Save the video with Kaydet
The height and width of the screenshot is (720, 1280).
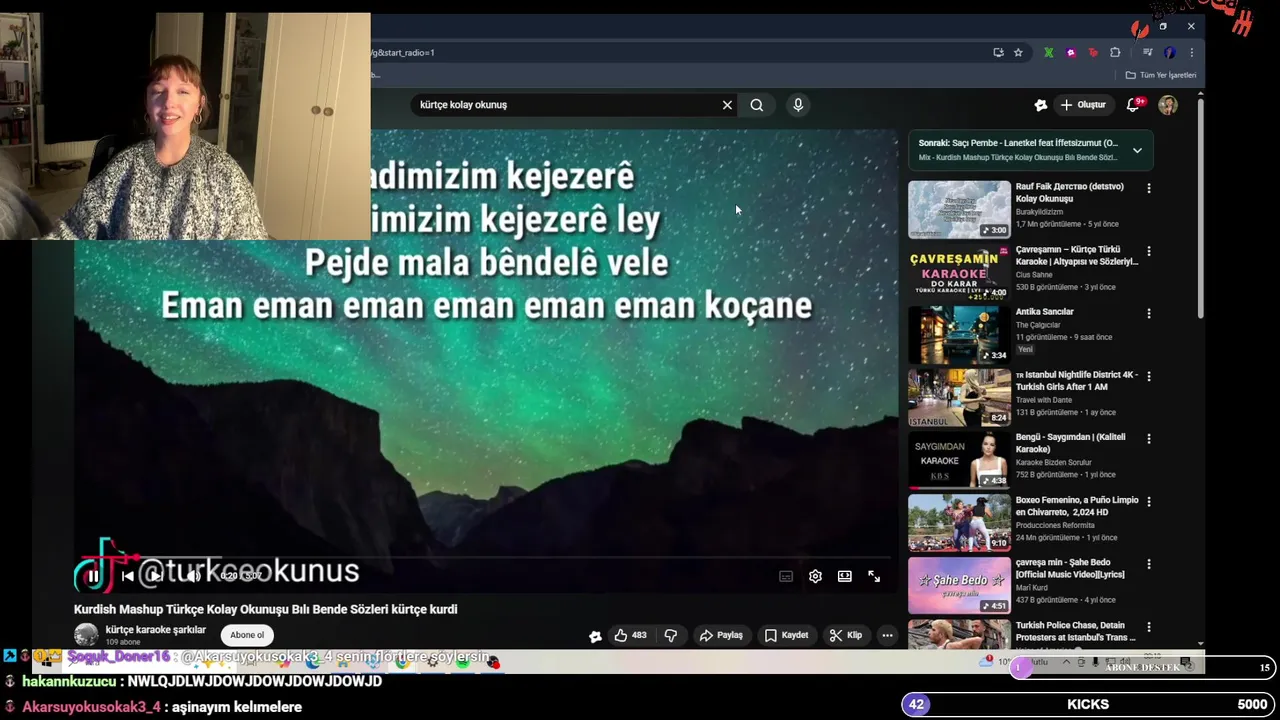click(786, 635)
